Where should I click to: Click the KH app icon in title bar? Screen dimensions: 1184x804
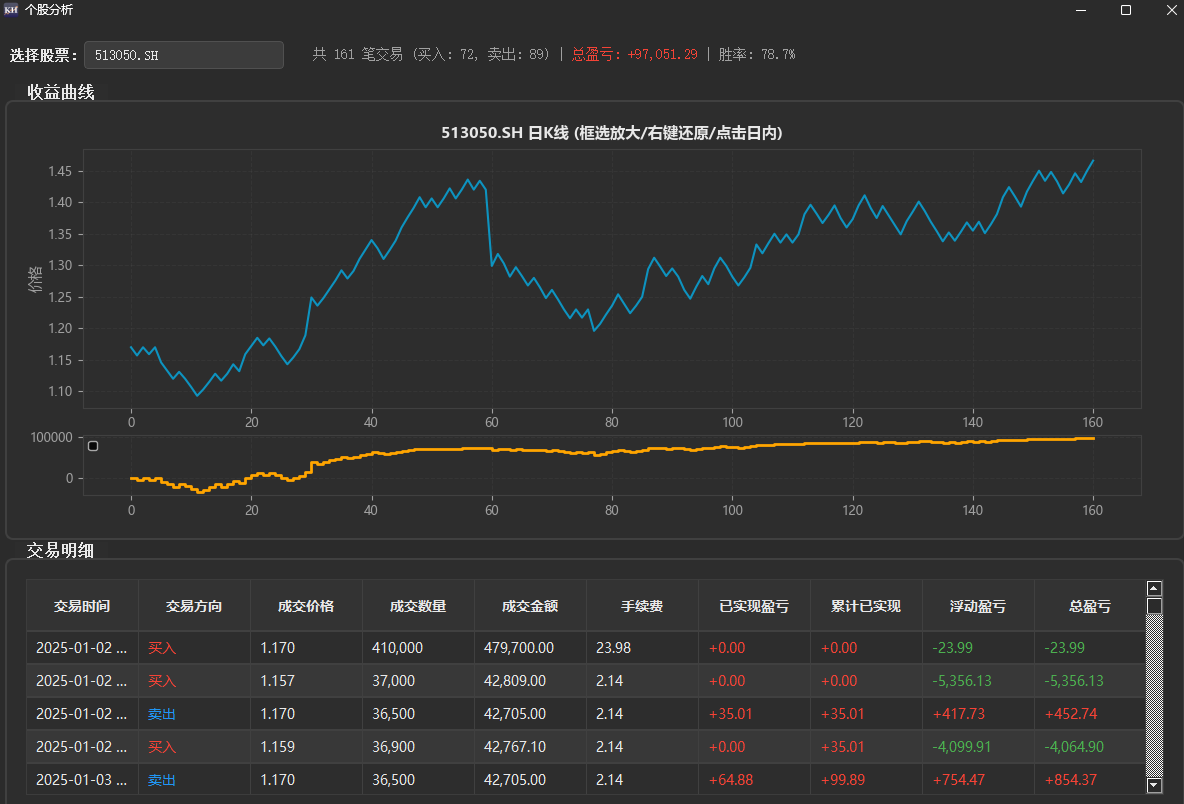(x=11, y=10)
